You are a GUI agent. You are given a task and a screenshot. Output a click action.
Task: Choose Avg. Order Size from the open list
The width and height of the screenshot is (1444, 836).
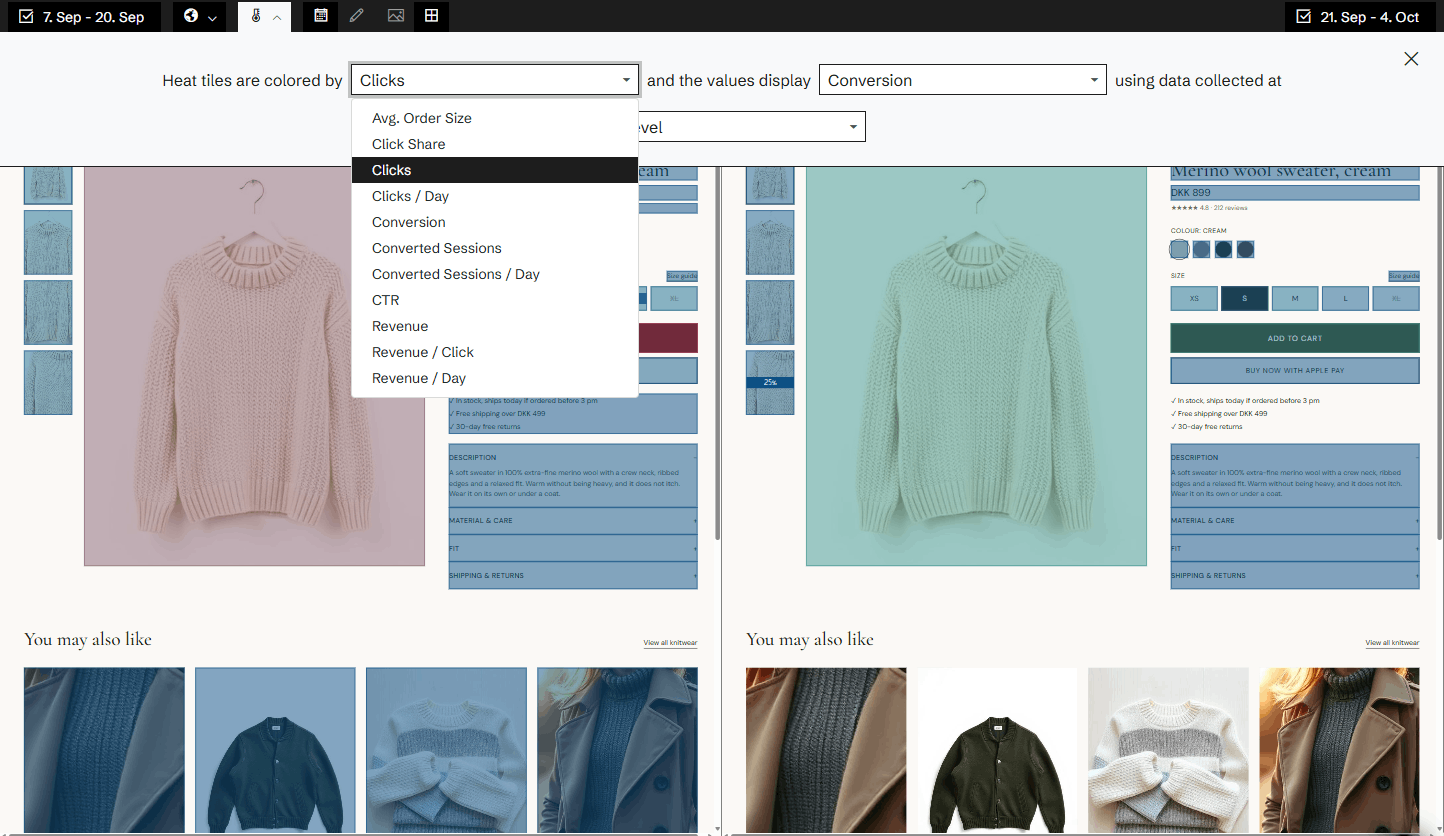495,118
